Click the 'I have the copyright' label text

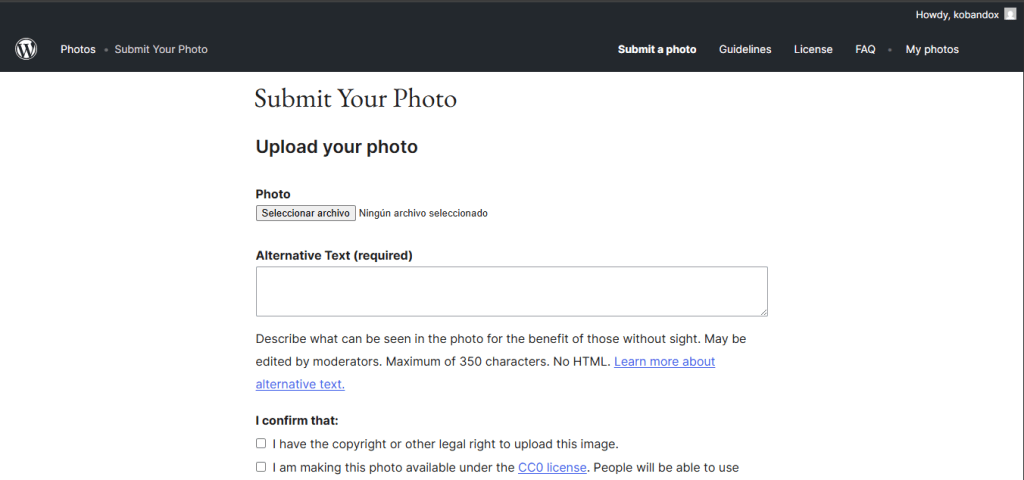[x=445, y=443]
